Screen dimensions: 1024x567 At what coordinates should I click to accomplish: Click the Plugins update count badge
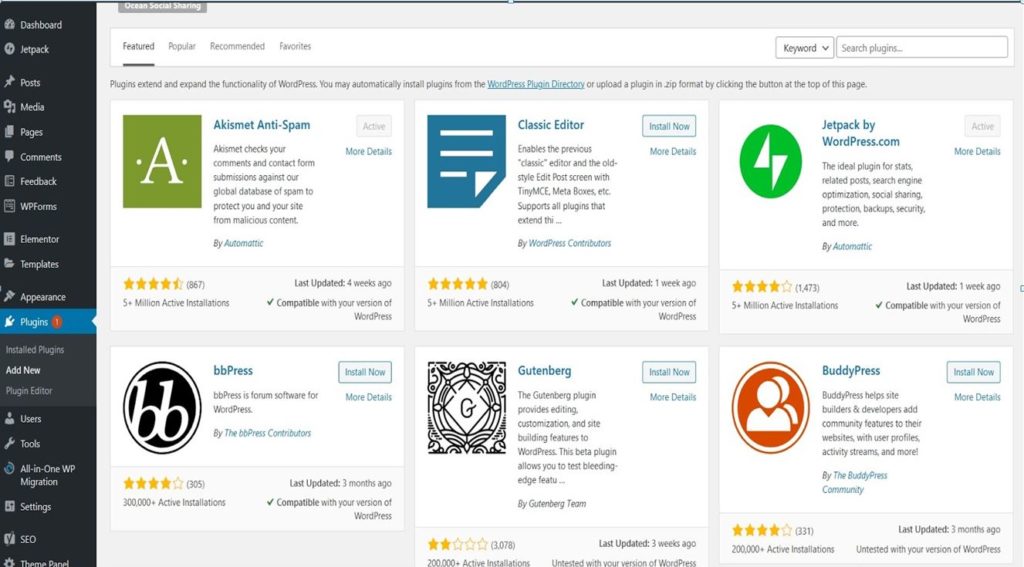(57, 321)
